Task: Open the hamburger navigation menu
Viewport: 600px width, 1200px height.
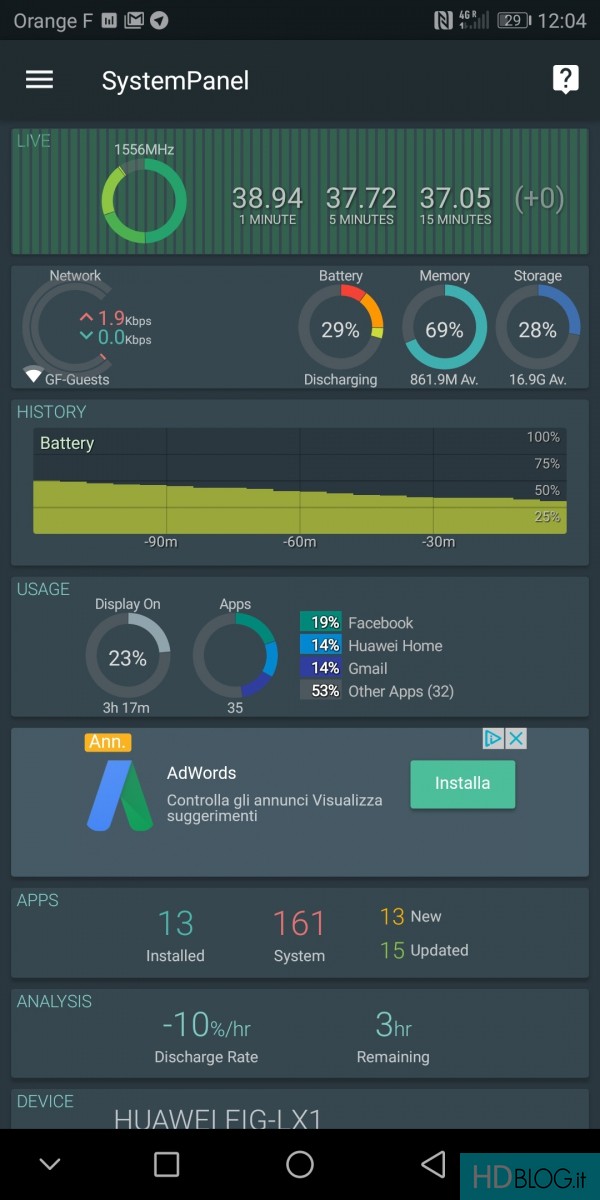Action: click(x=39, y=80)
